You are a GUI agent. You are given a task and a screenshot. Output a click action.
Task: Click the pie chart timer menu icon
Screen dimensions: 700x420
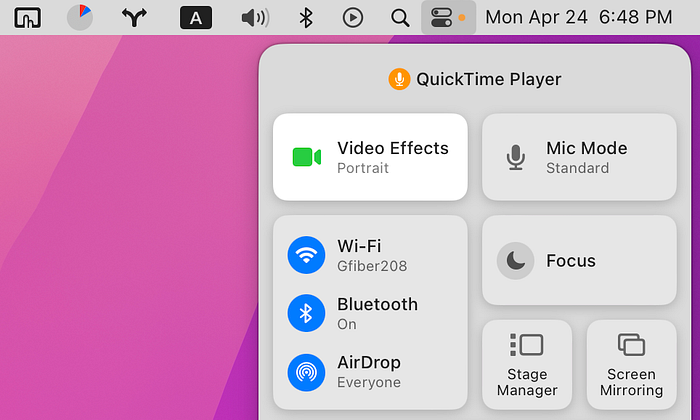click(79, 18)
